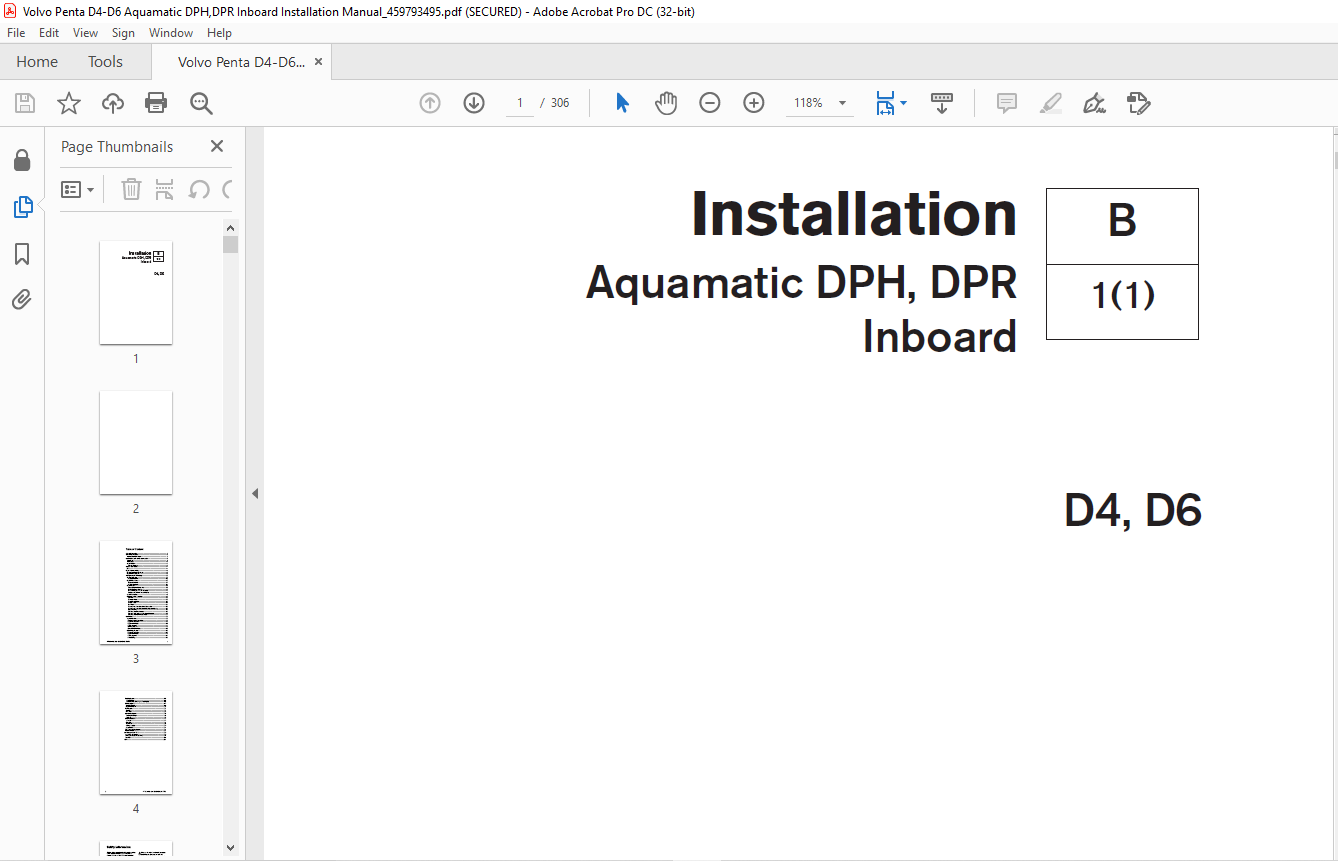Add document to favorites star
This screenshot has height=861, width=1338.
pos(69,103)
